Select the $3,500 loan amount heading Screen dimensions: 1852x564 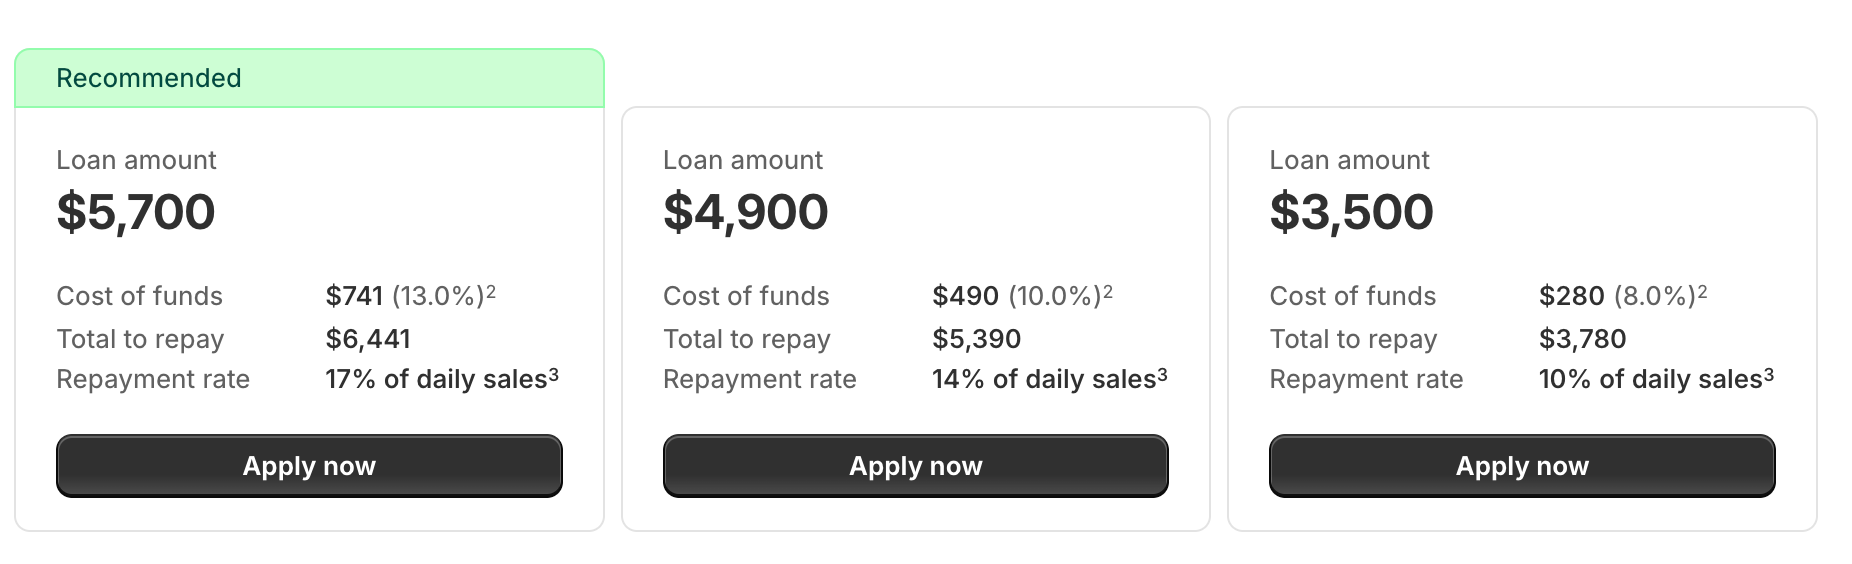[1351, 212]
